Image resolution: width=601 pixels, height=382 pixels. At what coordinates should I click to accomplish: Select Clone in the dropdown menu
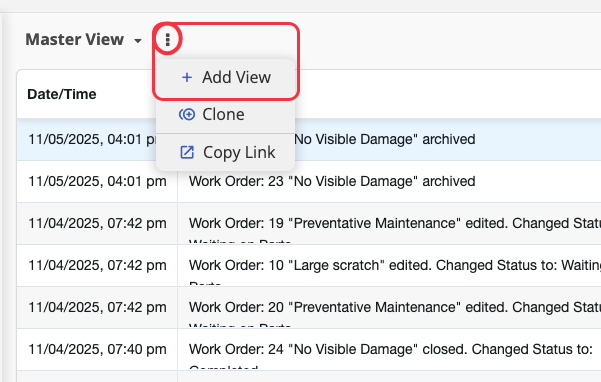[x=226, y=114]
